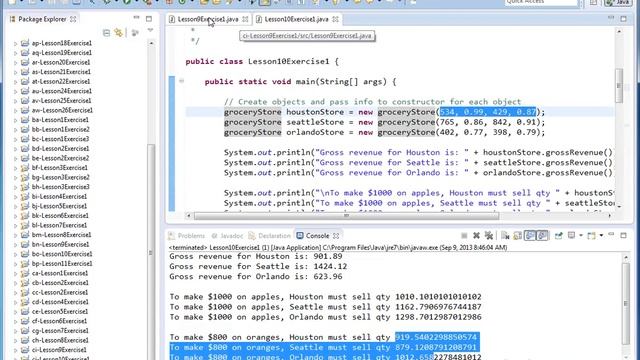Toggle Link with Editor in Package Explorer

[119, 33]
